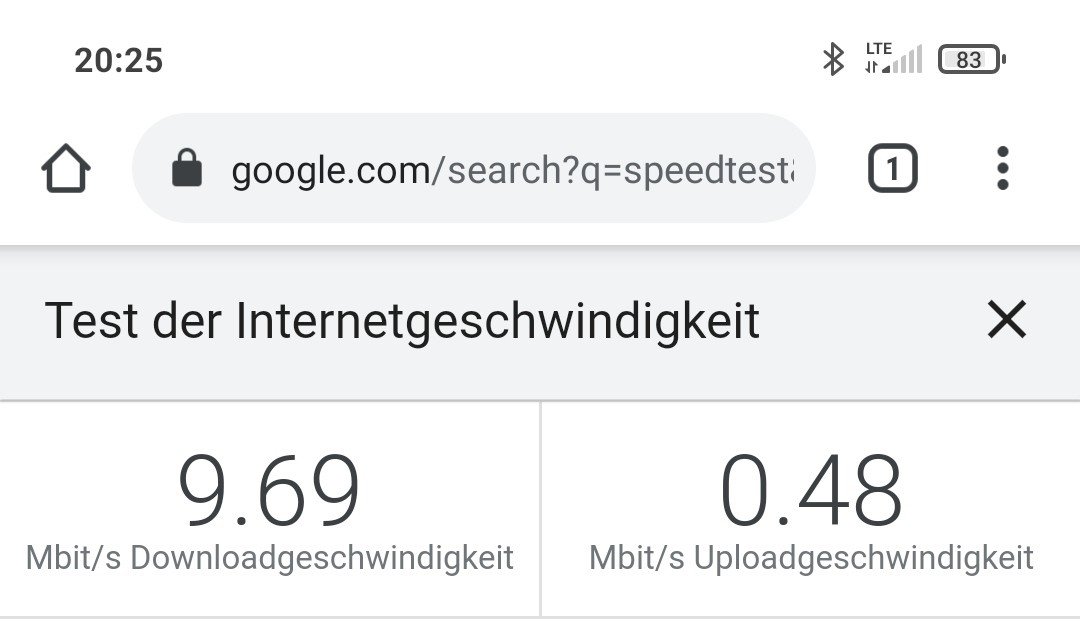Tap the Mbit/s Downloadgeschwindigkeit label

click(x=270, y=557)
